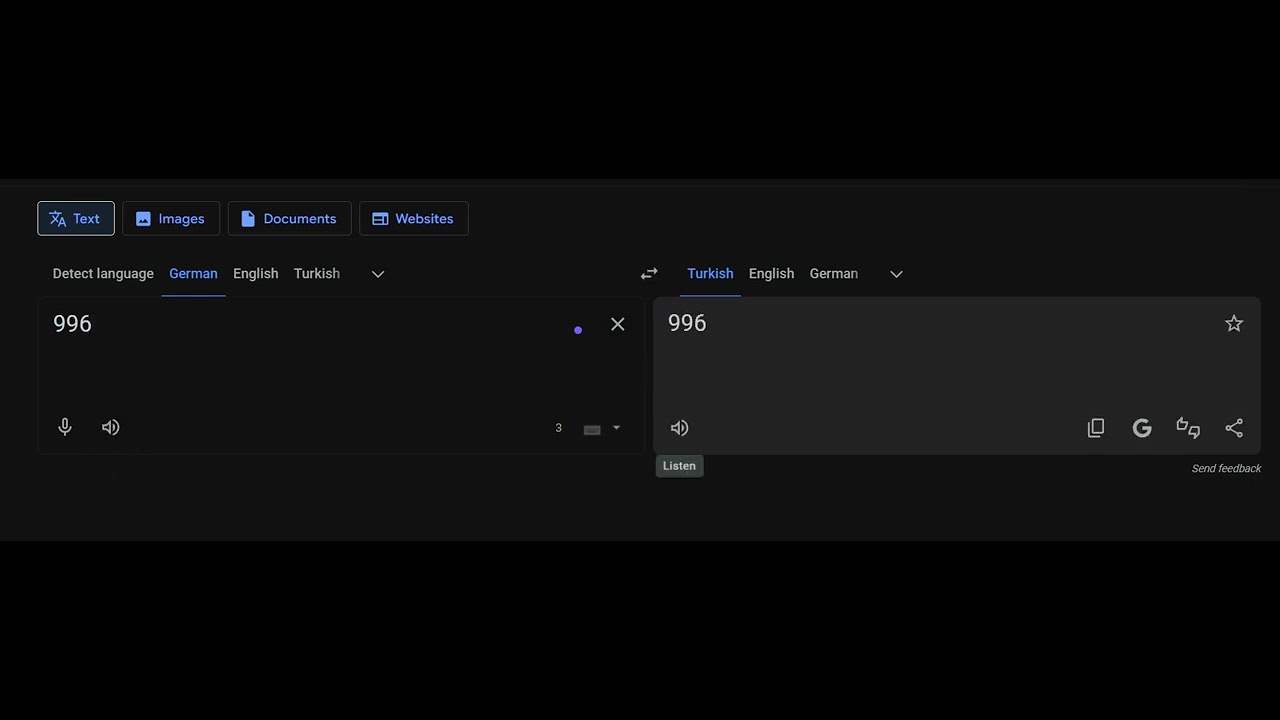This screenshot has height=720, width=1280.
Task: Click the character count 3
Action: click(x=558, y=428)
